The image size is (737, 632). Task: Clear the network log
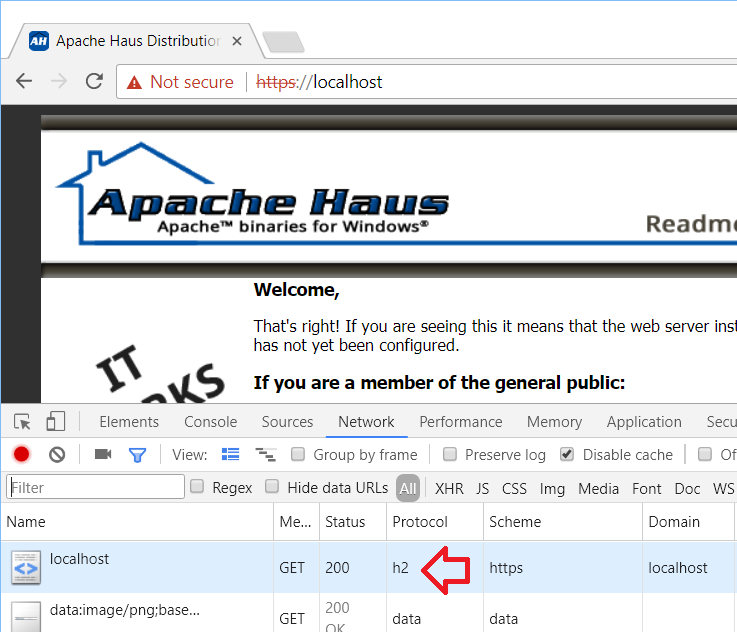(57, 454)
